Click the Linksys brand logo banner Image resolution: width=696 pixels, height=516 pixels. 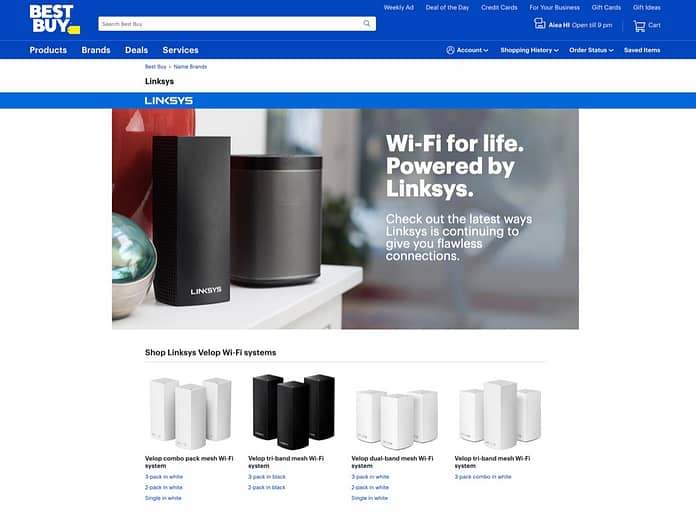[x=169, y=101]
